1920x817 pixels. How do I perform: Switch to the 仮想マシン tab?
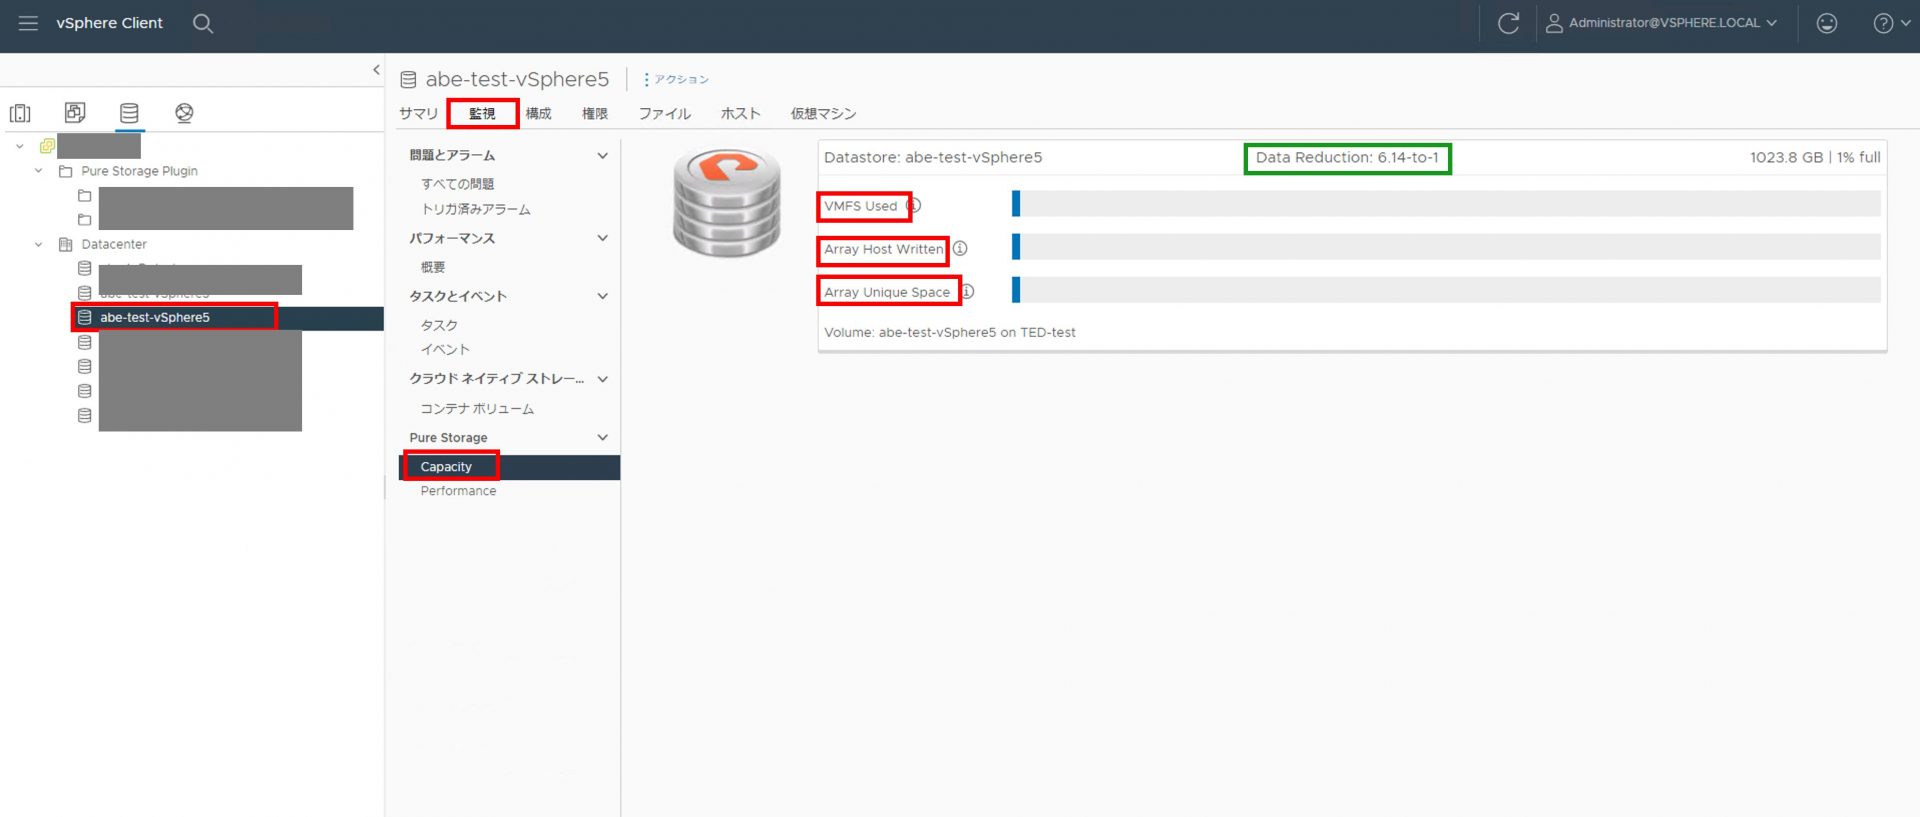(822, 114)
